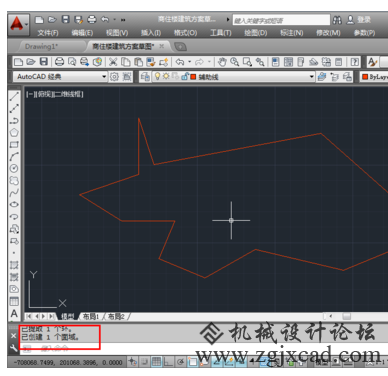Click the keyword search input field
The image size is (388, 376).
[281, 20]
